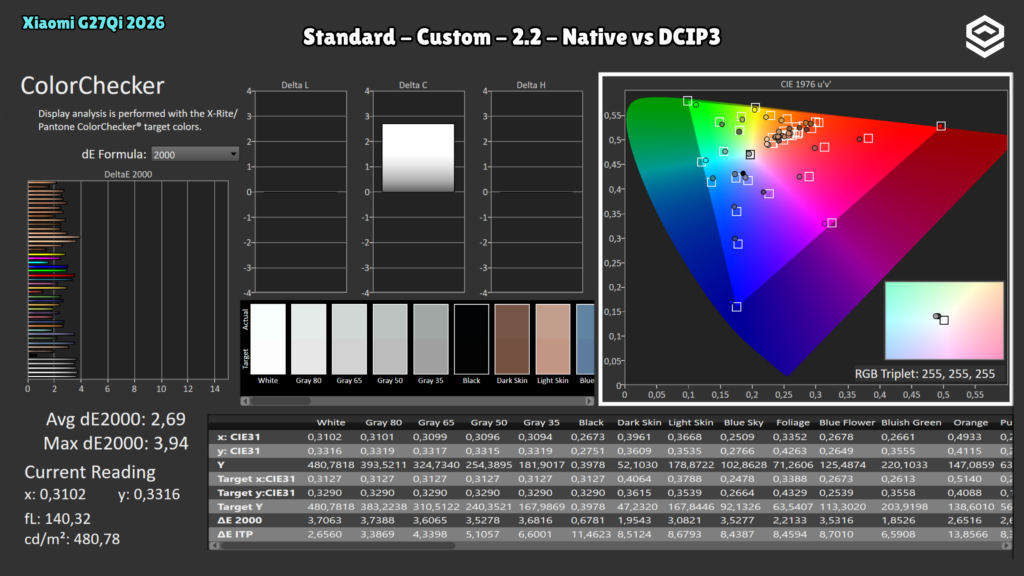Click the x: CIE31 row label
Screen dimensions: 1024x576
click(238, 437)
